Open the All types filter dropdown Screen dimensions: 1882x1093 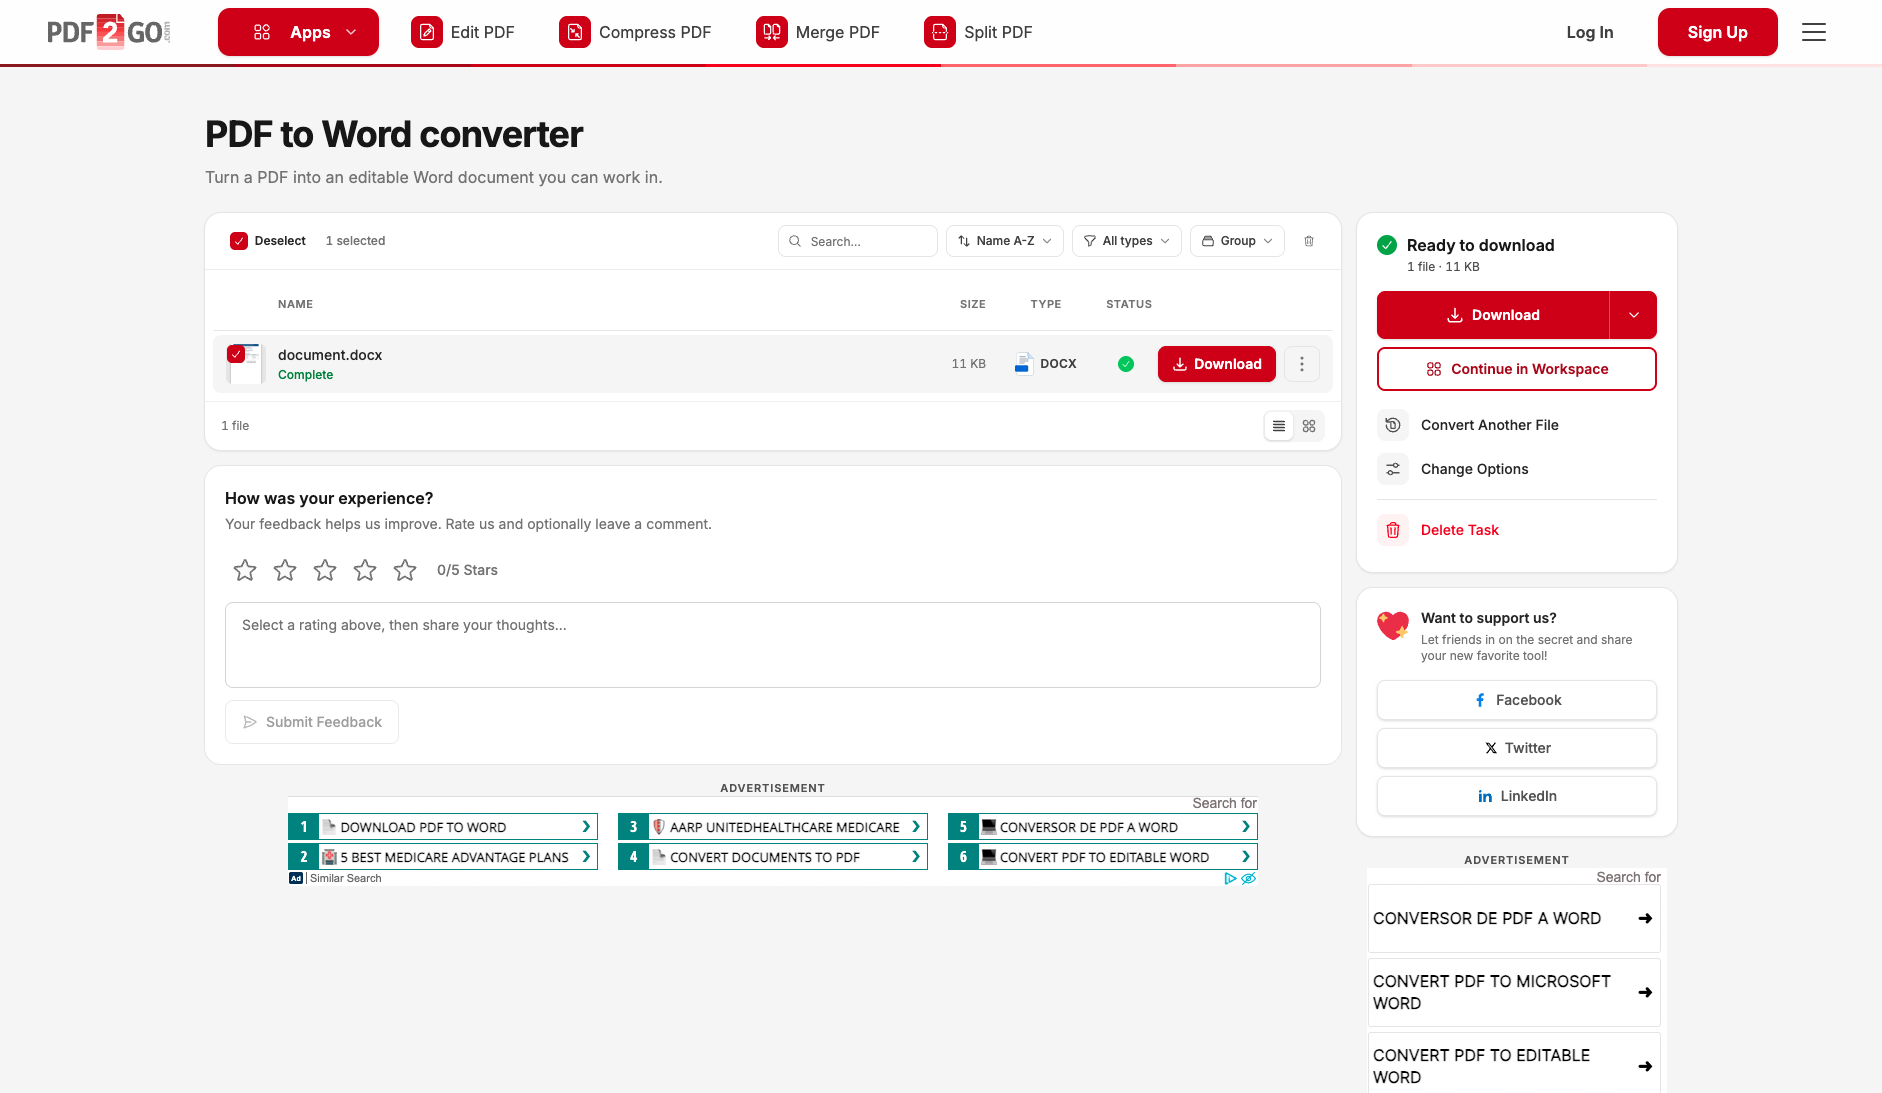(x=1127, y=241)
